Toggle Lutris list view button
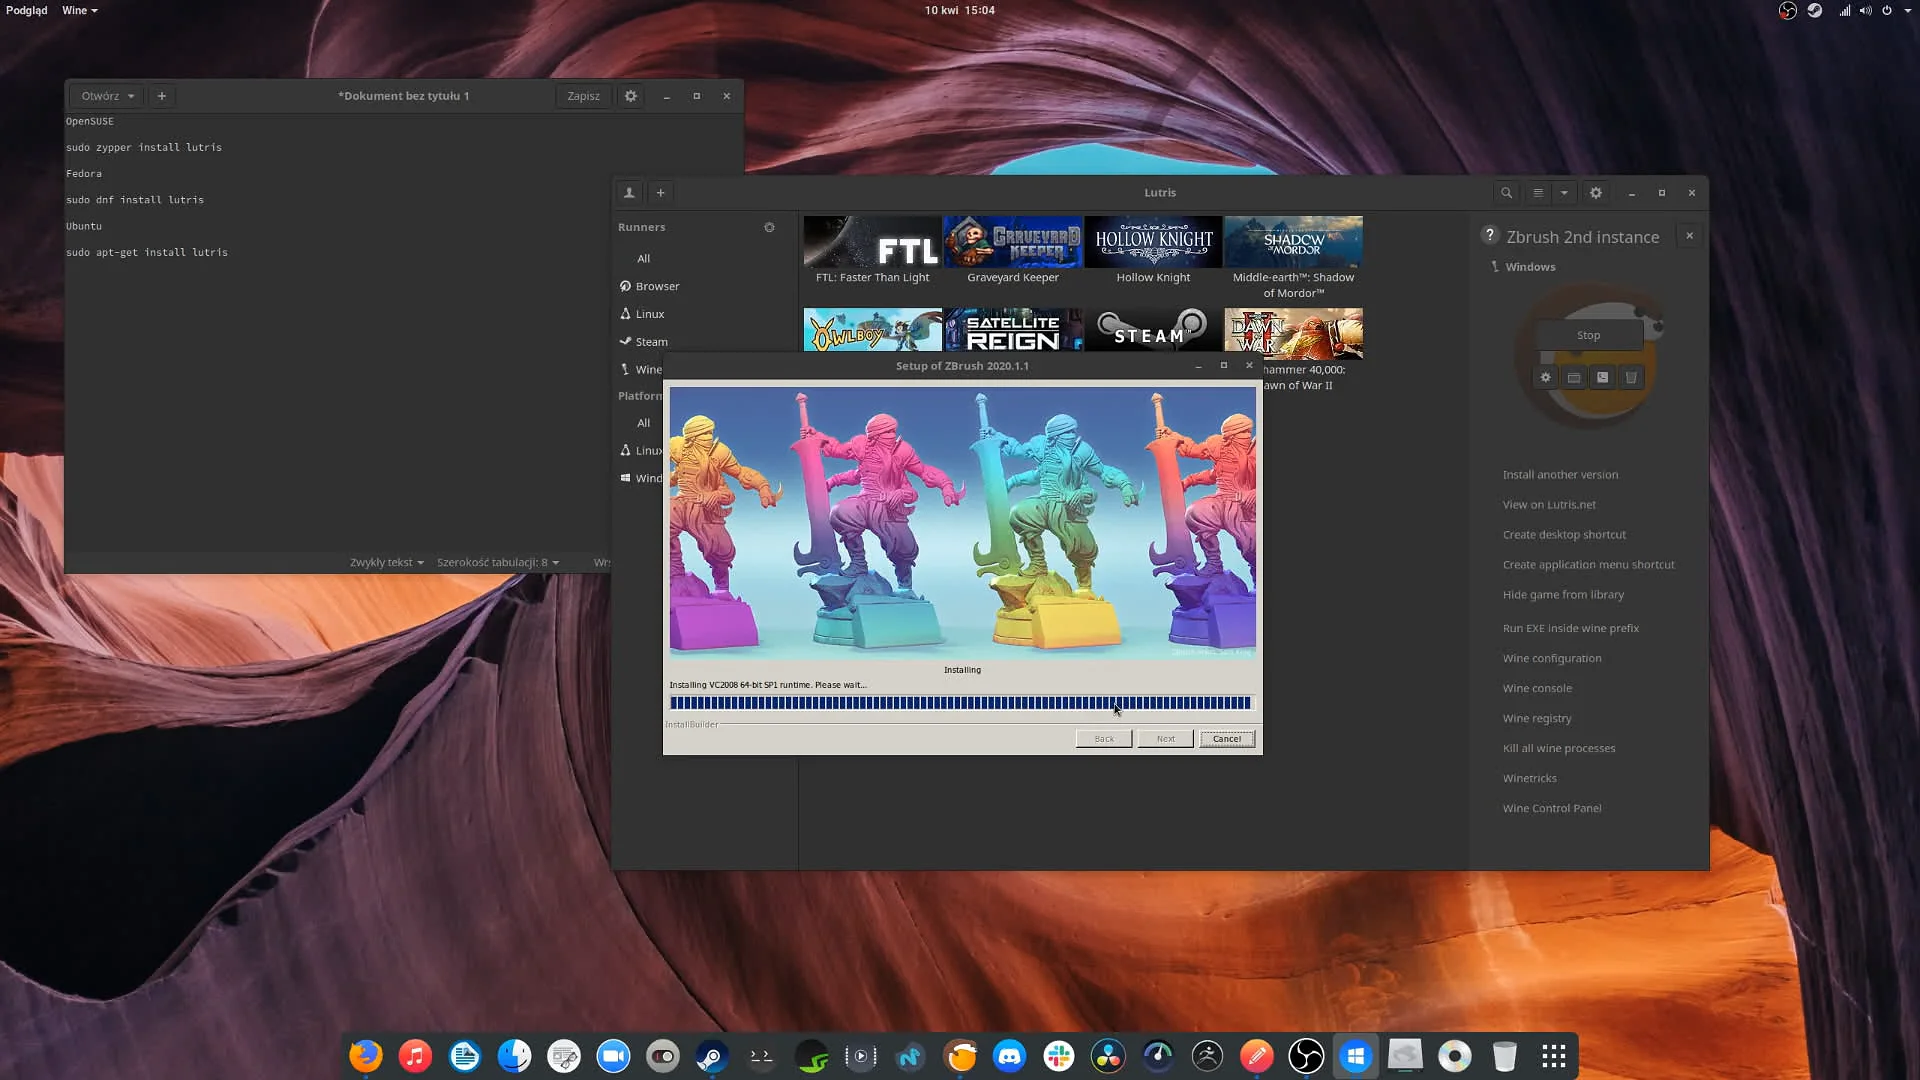Image resolution: width=1920 pixels, height=1080 pixels. (1538, 193)
